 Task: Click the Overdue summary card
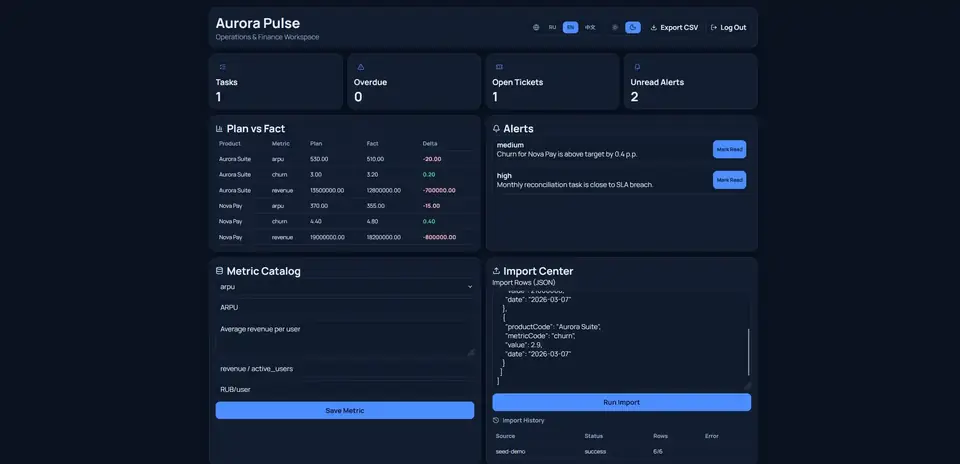[414, 81]
